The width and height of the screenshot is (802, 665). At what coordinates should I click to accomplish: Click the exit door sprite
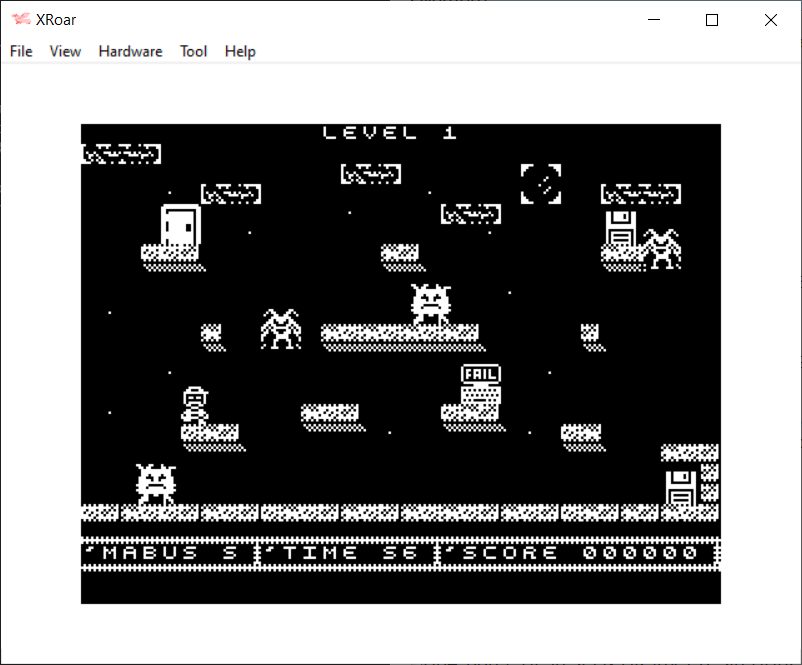point(180,225)
